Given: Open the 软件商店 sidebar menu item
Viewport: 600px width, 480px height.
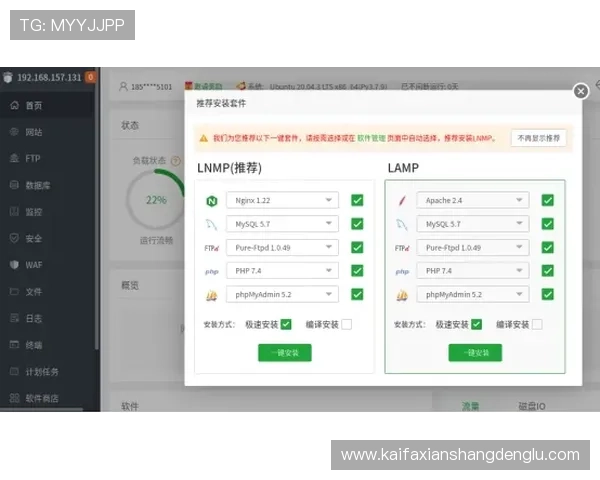Looking at the screenshot, I should pos(47,398).
